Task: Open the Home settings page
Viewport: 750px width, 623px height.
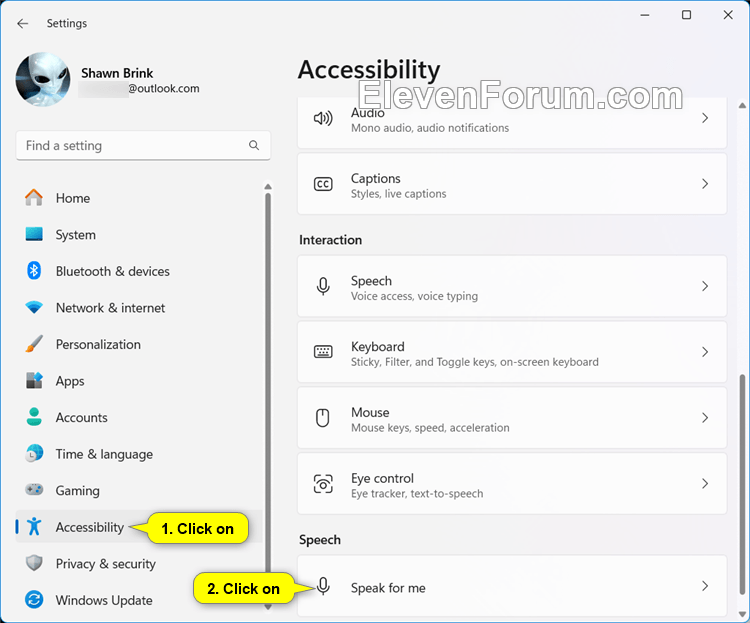Action: click(x=73, y=198)
